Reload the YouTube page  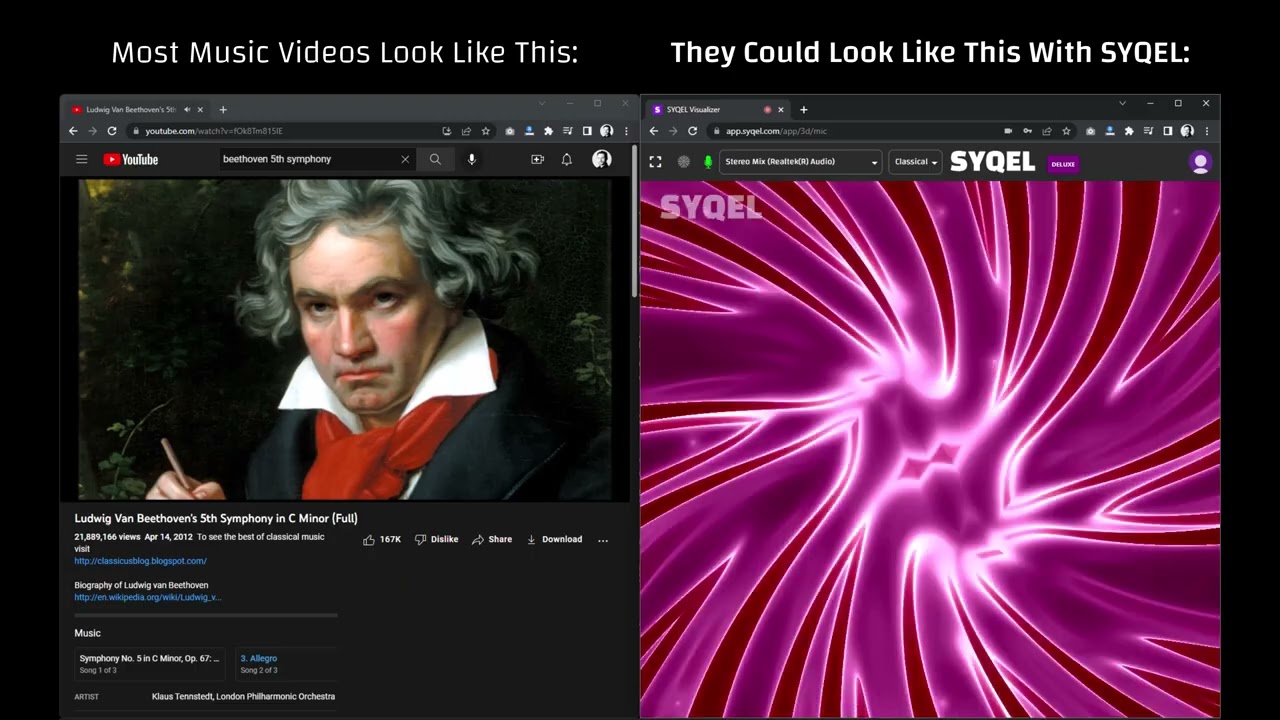pos(112,131)
